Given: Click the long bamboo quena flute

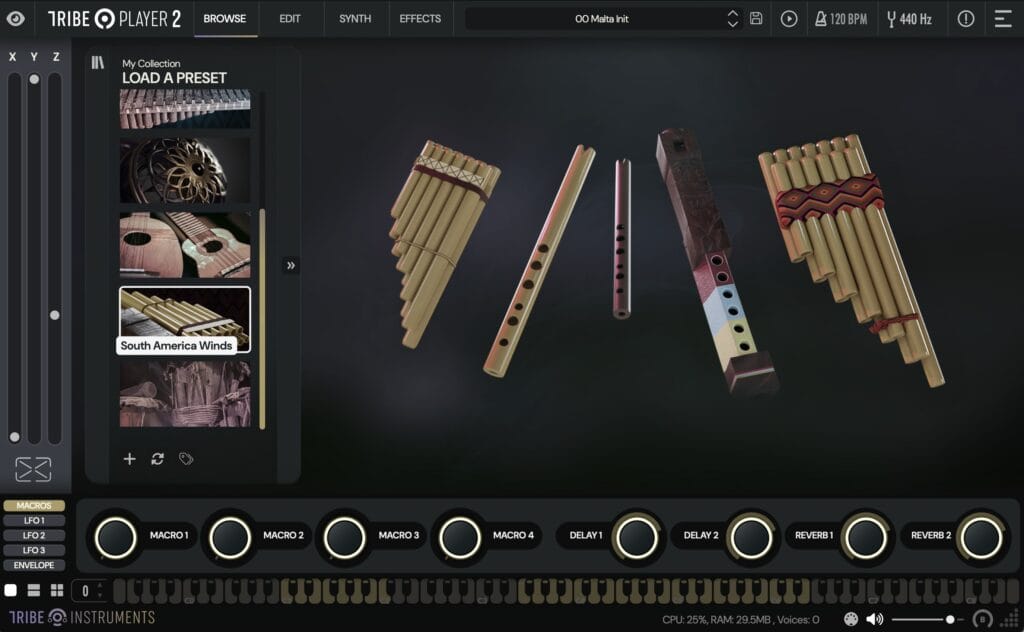Looking at the screenshot, I should click(x=539, y=260).
